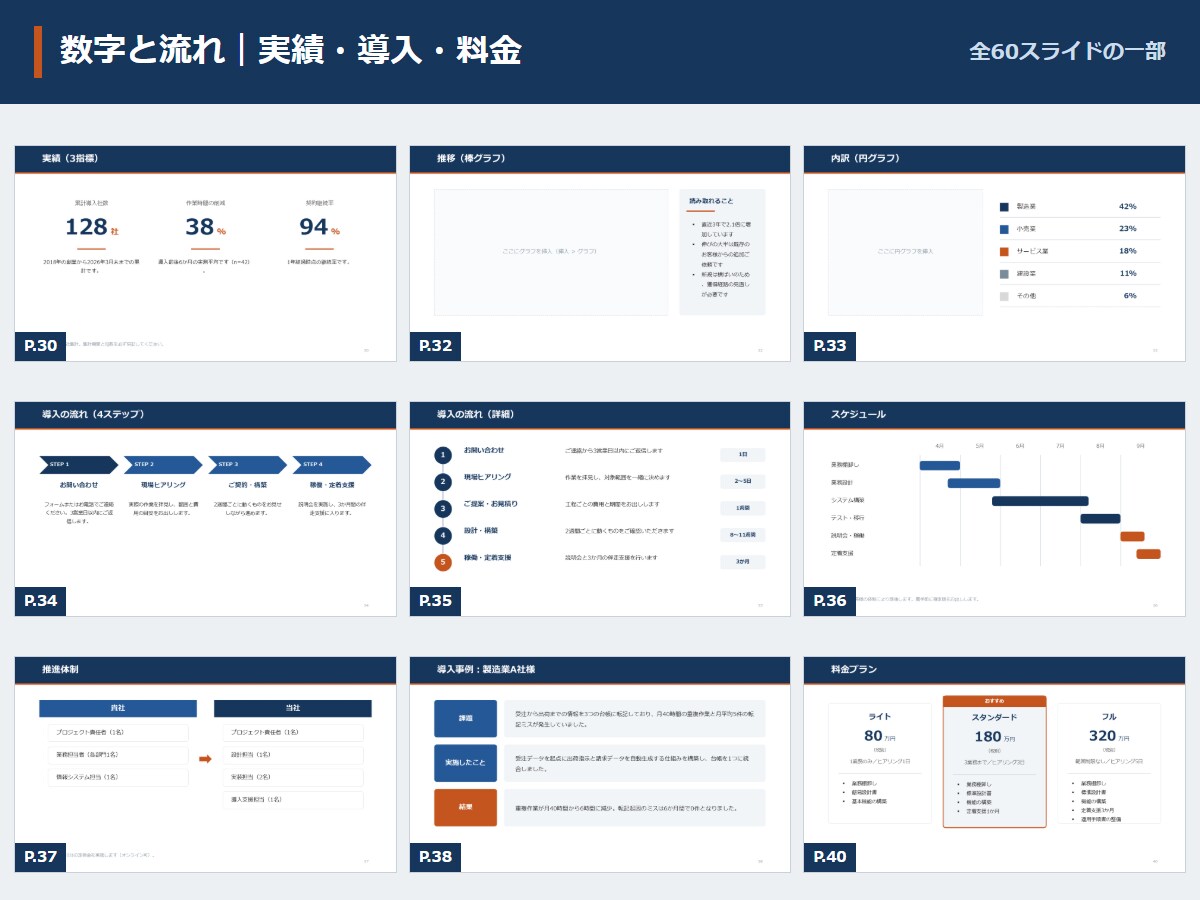The image size is (1200, 900).
Task: Open the スケジュール slide thumbnail
Action: tap(994, 509)
